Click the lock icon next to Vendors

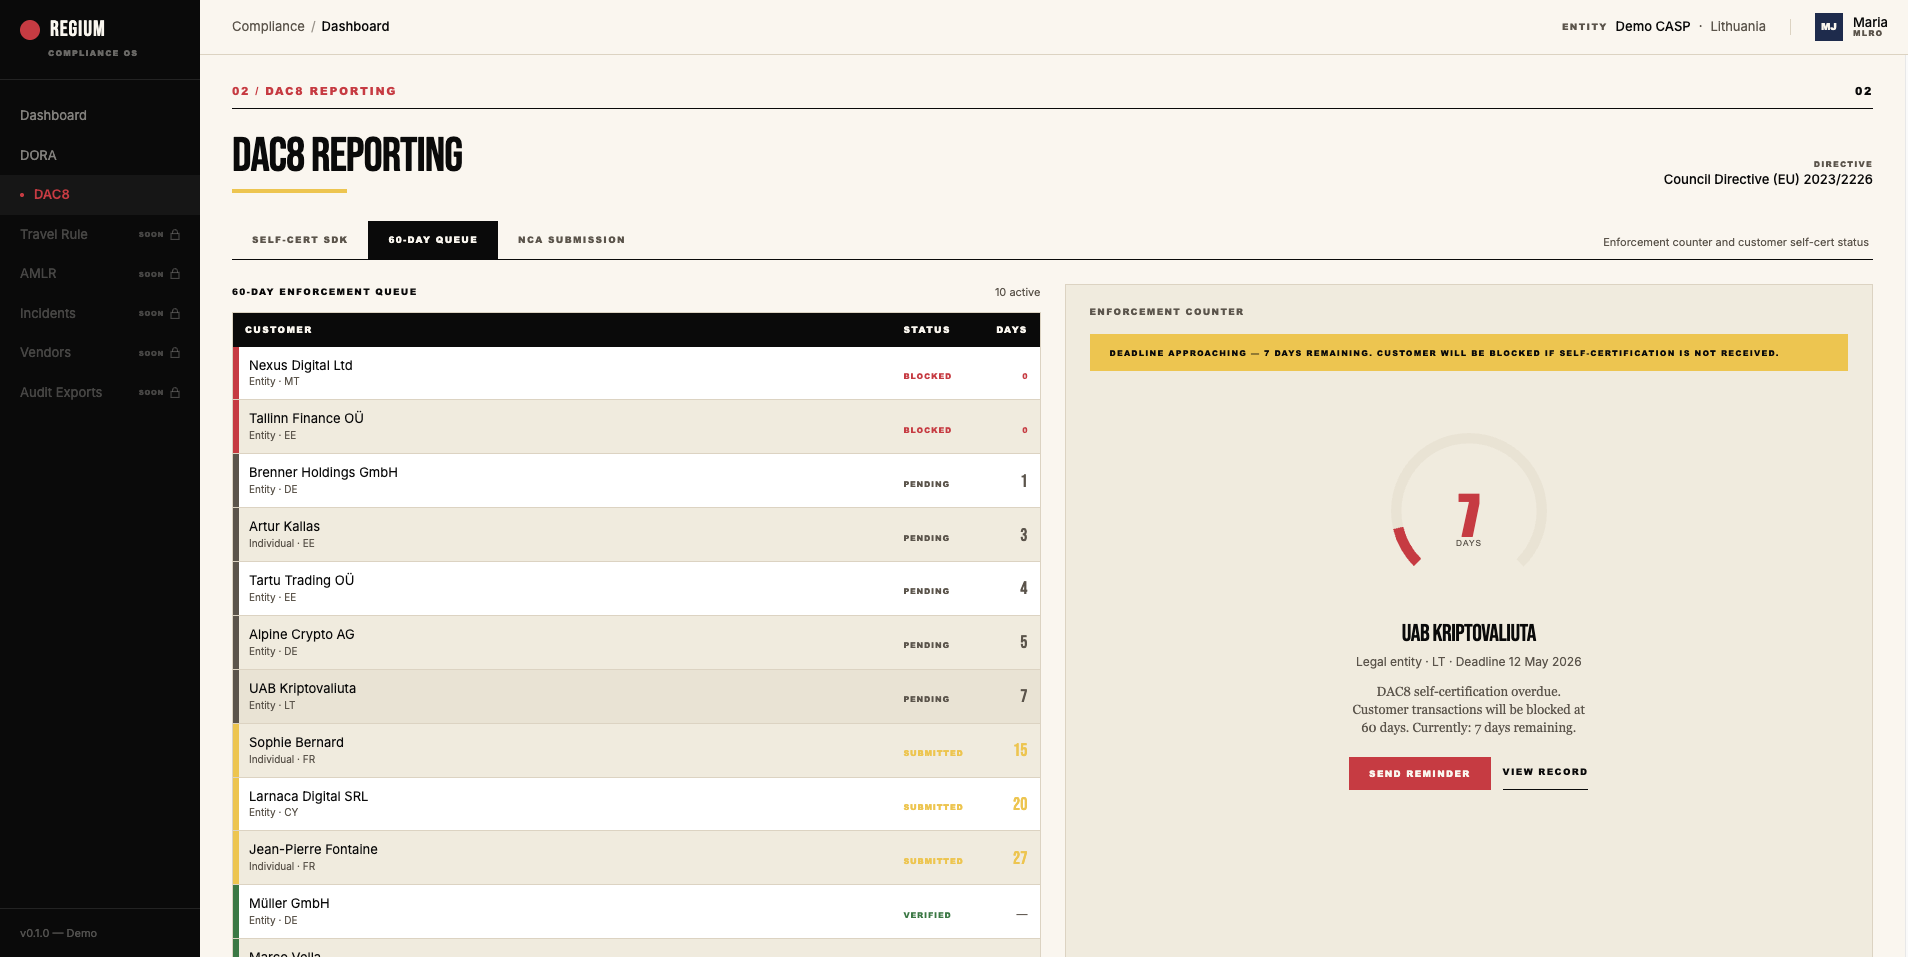(x=175, y=352)
